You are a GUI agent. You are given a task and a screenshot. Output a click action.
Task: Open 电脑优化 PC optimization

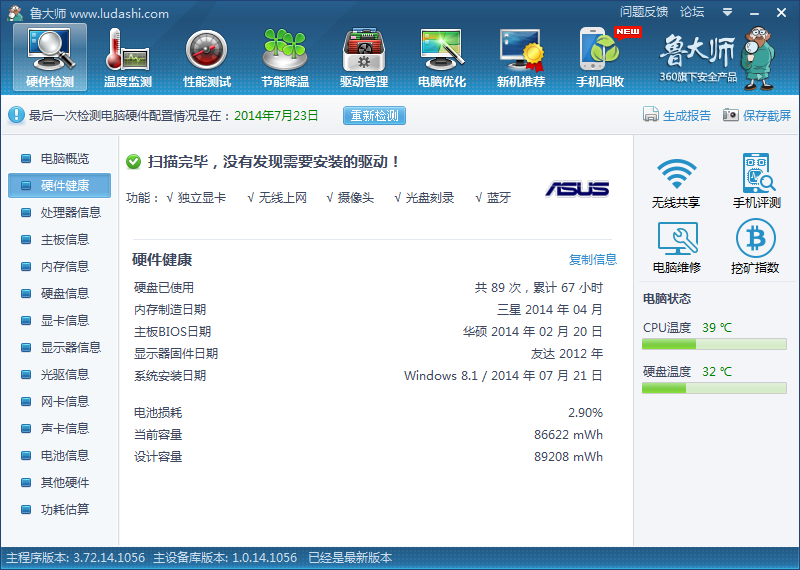pyautogui.click(x=442, y=58)
